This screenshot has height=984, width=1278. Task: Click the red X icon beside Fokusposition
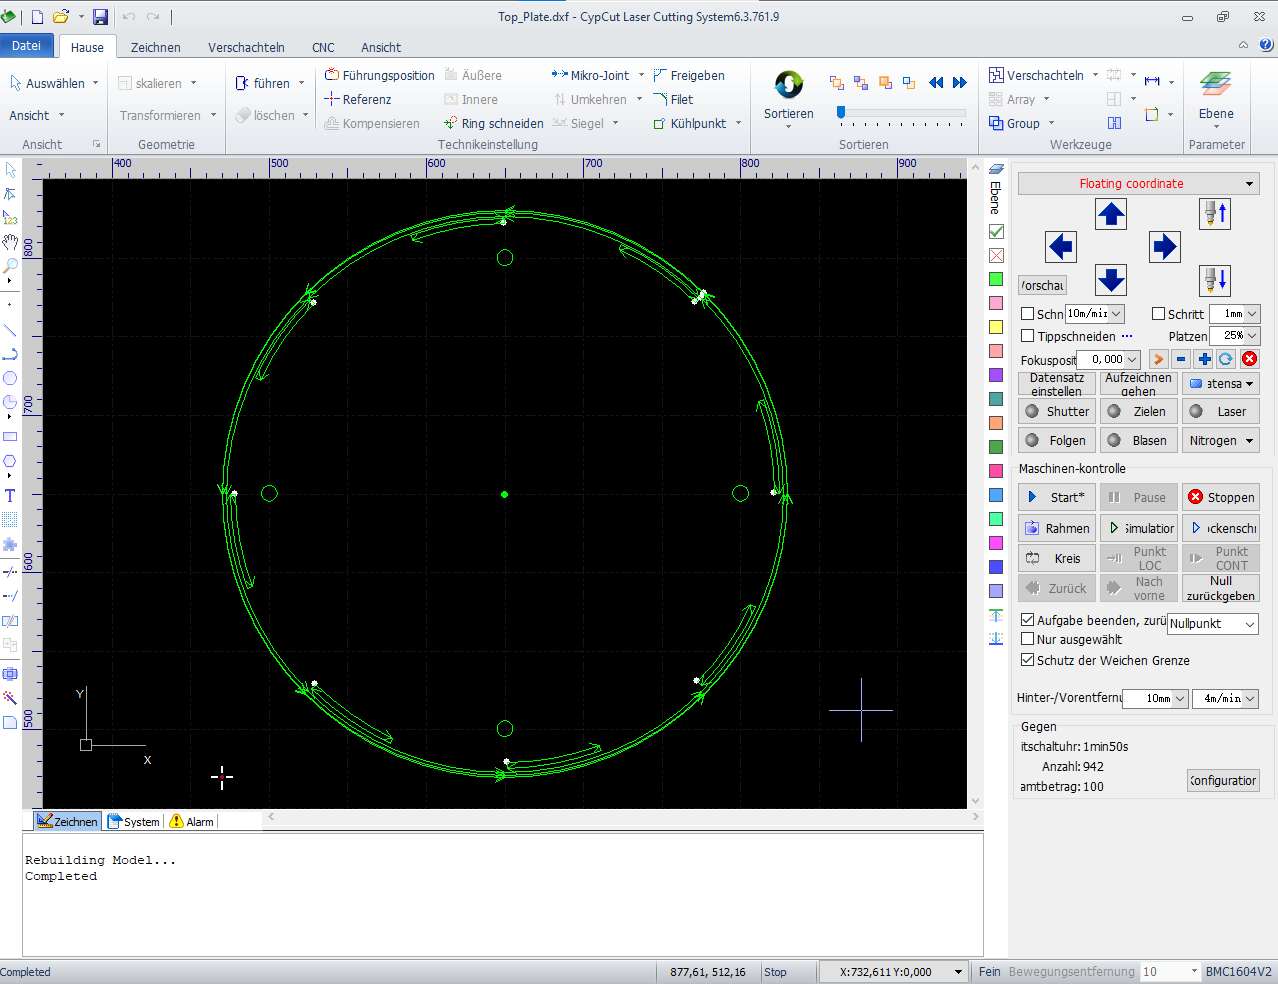coord(1249,359)
